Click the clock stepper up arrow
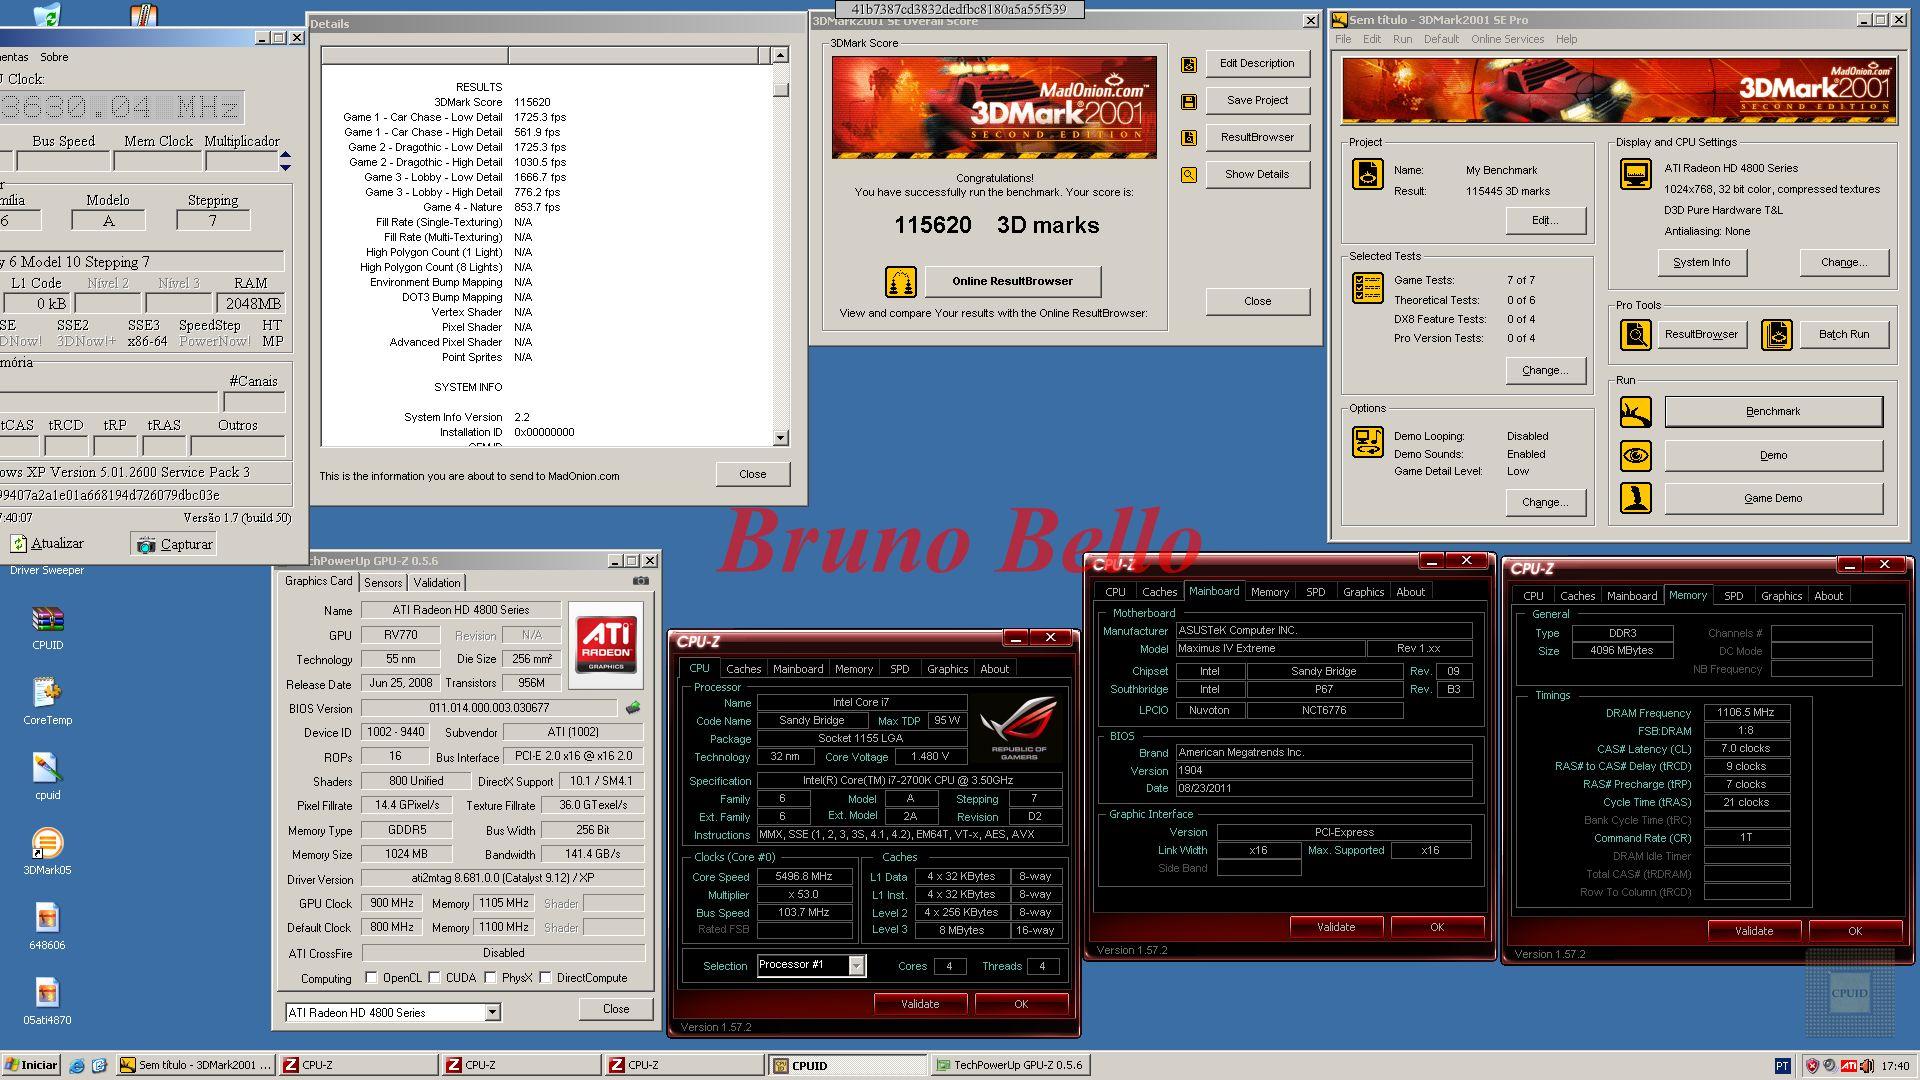The width and height of the screenshot is (1920, 1080). click(286, 155)
